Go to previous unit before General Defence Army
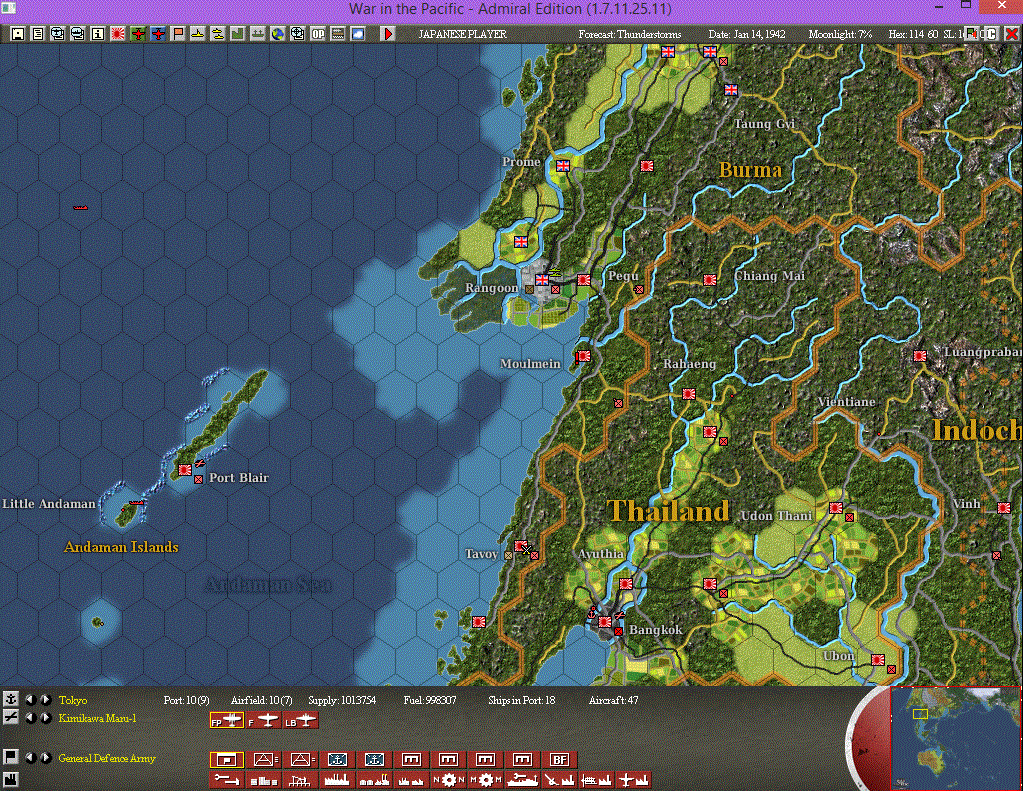 tap(30, 757)
